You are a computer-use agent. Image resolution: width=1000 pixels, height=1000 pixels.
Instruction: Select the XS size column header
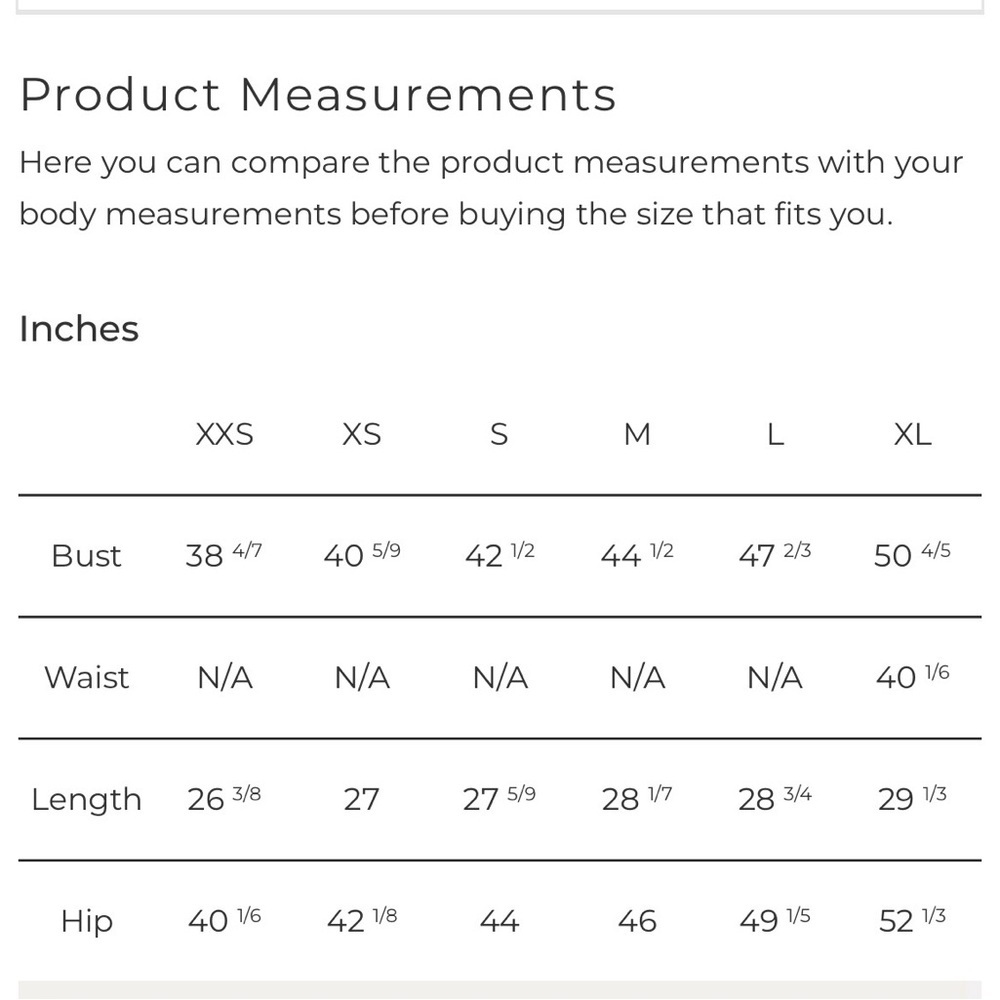tap(361, 434)
